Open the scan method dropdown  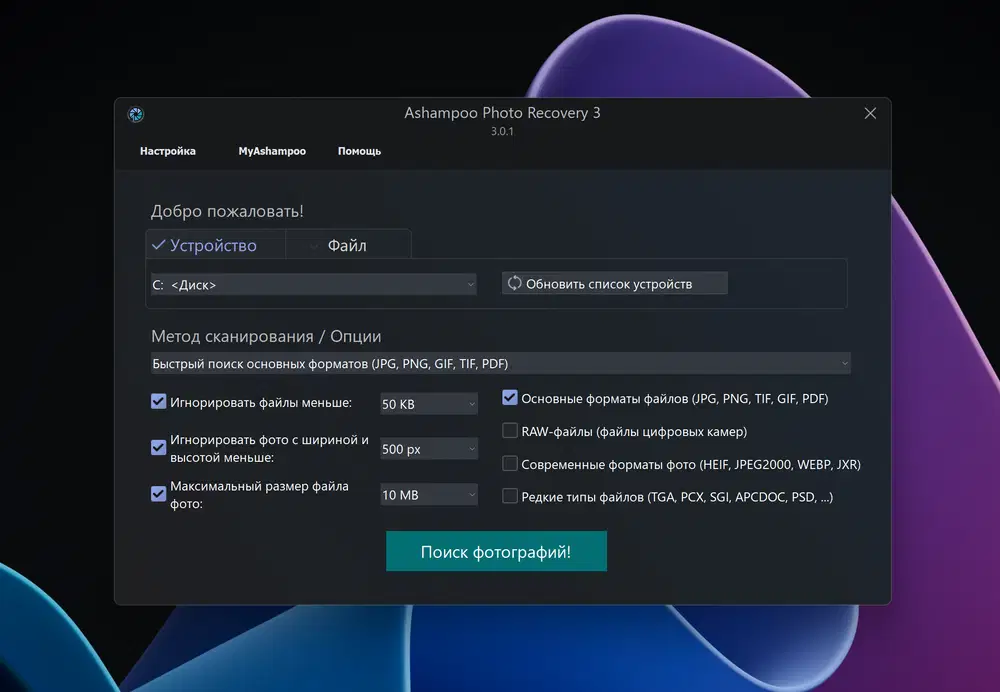[501, 364]
